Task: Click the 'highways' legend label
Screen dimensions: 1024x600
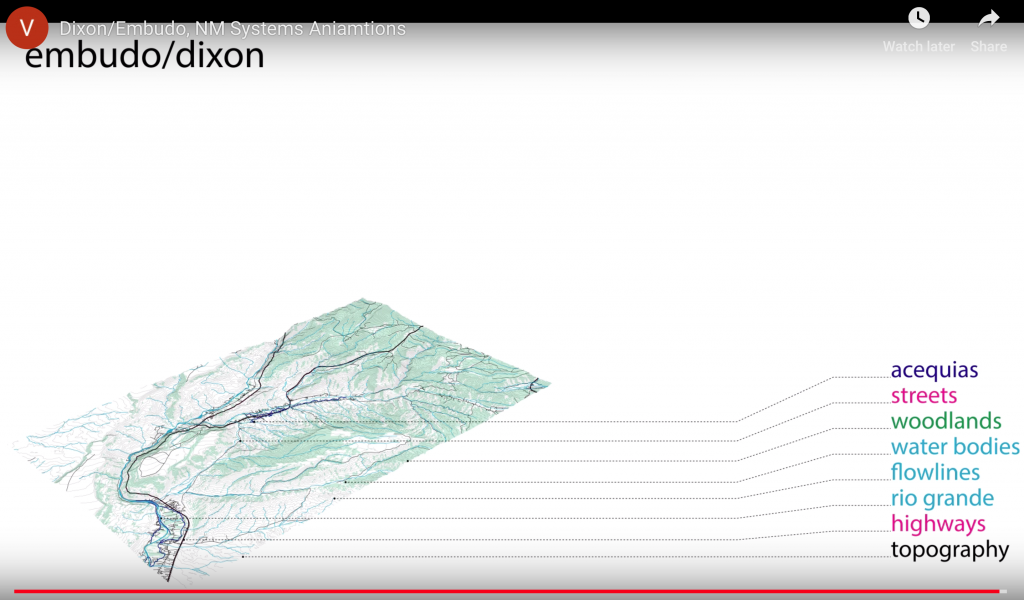Action: (x=938, y=524)
